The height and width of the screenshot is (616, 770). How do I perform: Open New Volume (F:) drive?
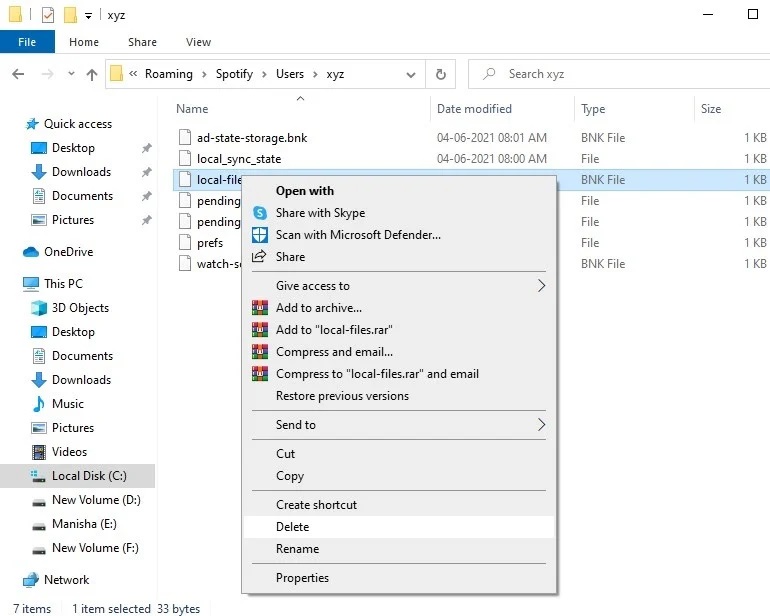tap(95, 548)
